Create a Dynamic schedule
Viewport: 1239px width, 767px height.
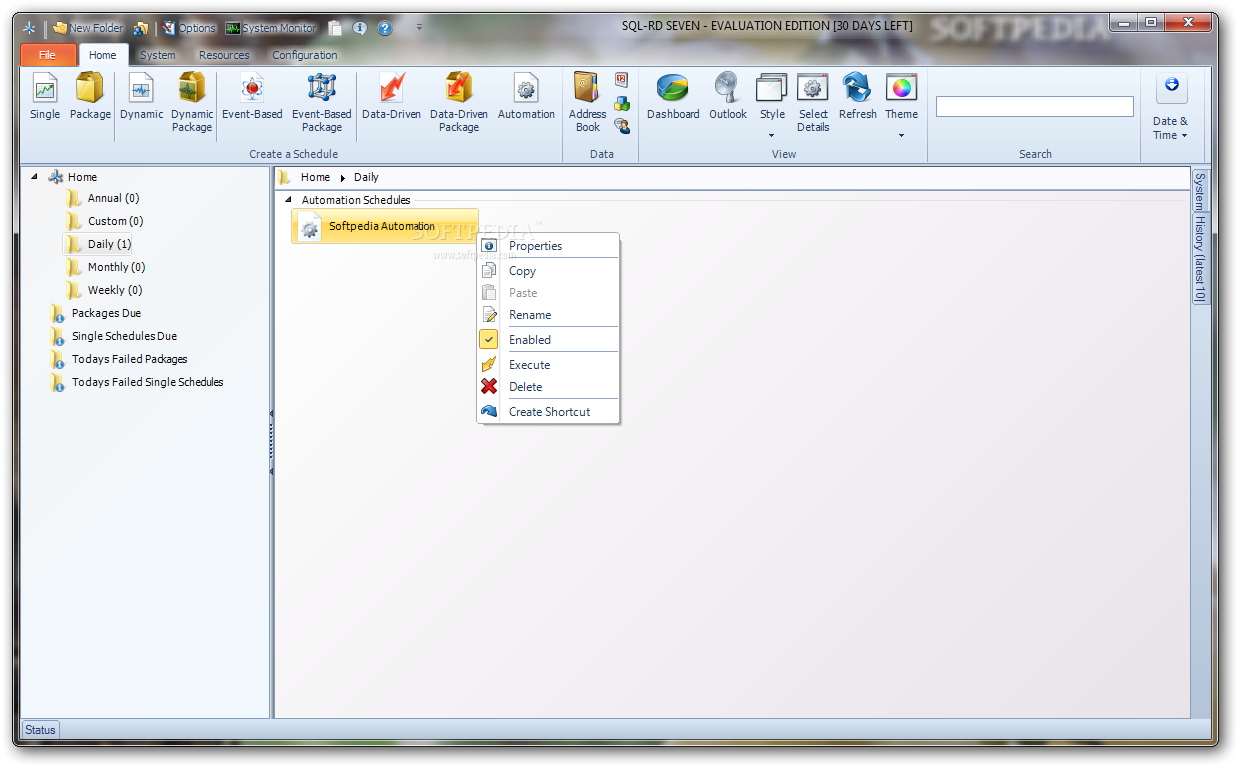click(x=142, y=97)
